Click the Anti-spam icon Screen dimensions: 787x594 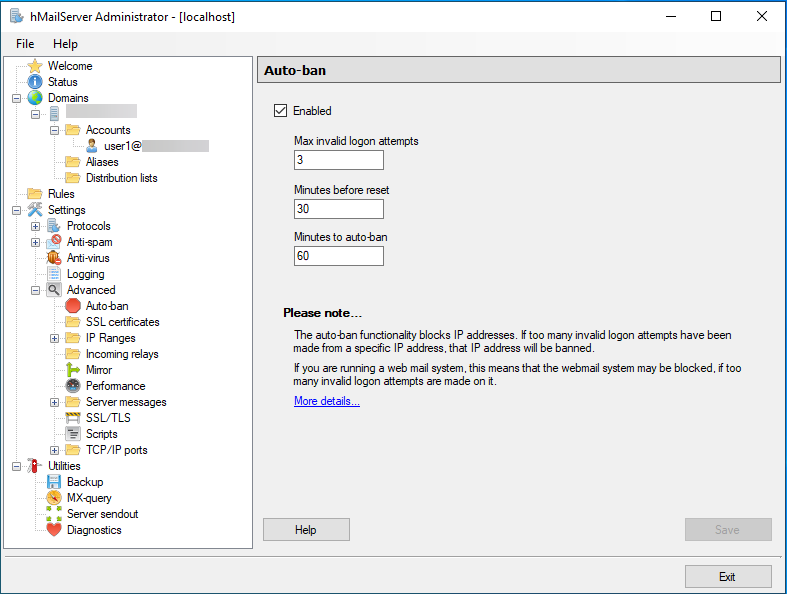(54, 242)
